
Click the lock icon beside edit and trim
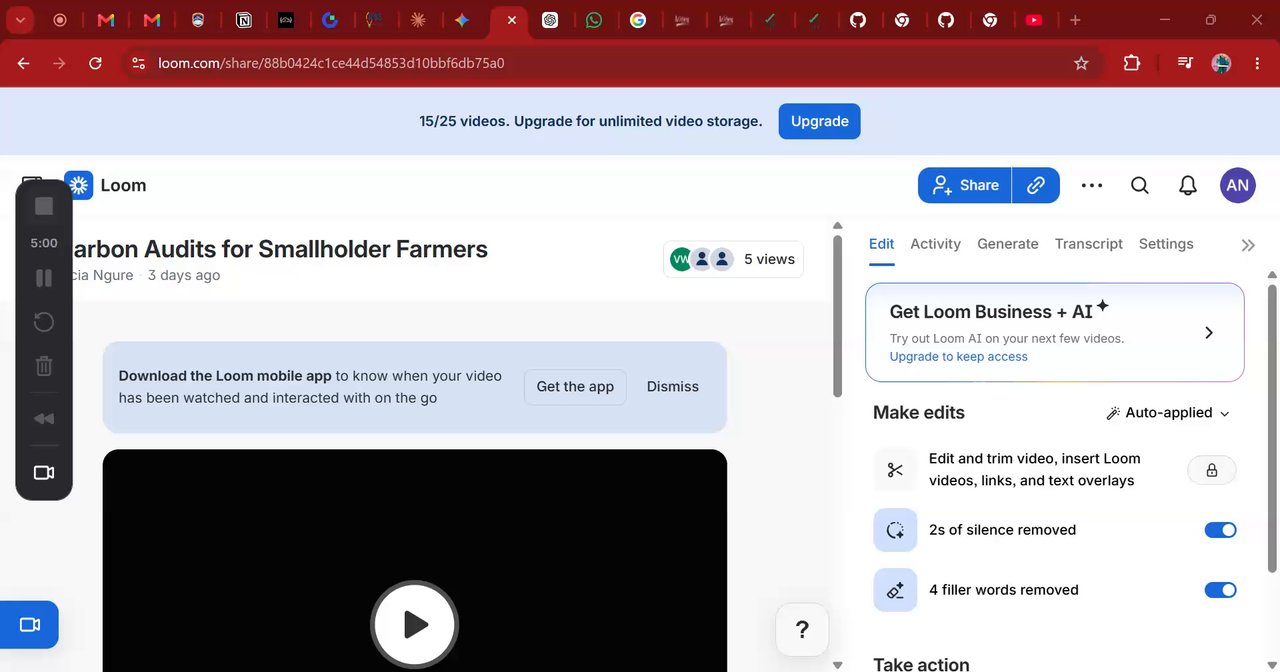1212,470
